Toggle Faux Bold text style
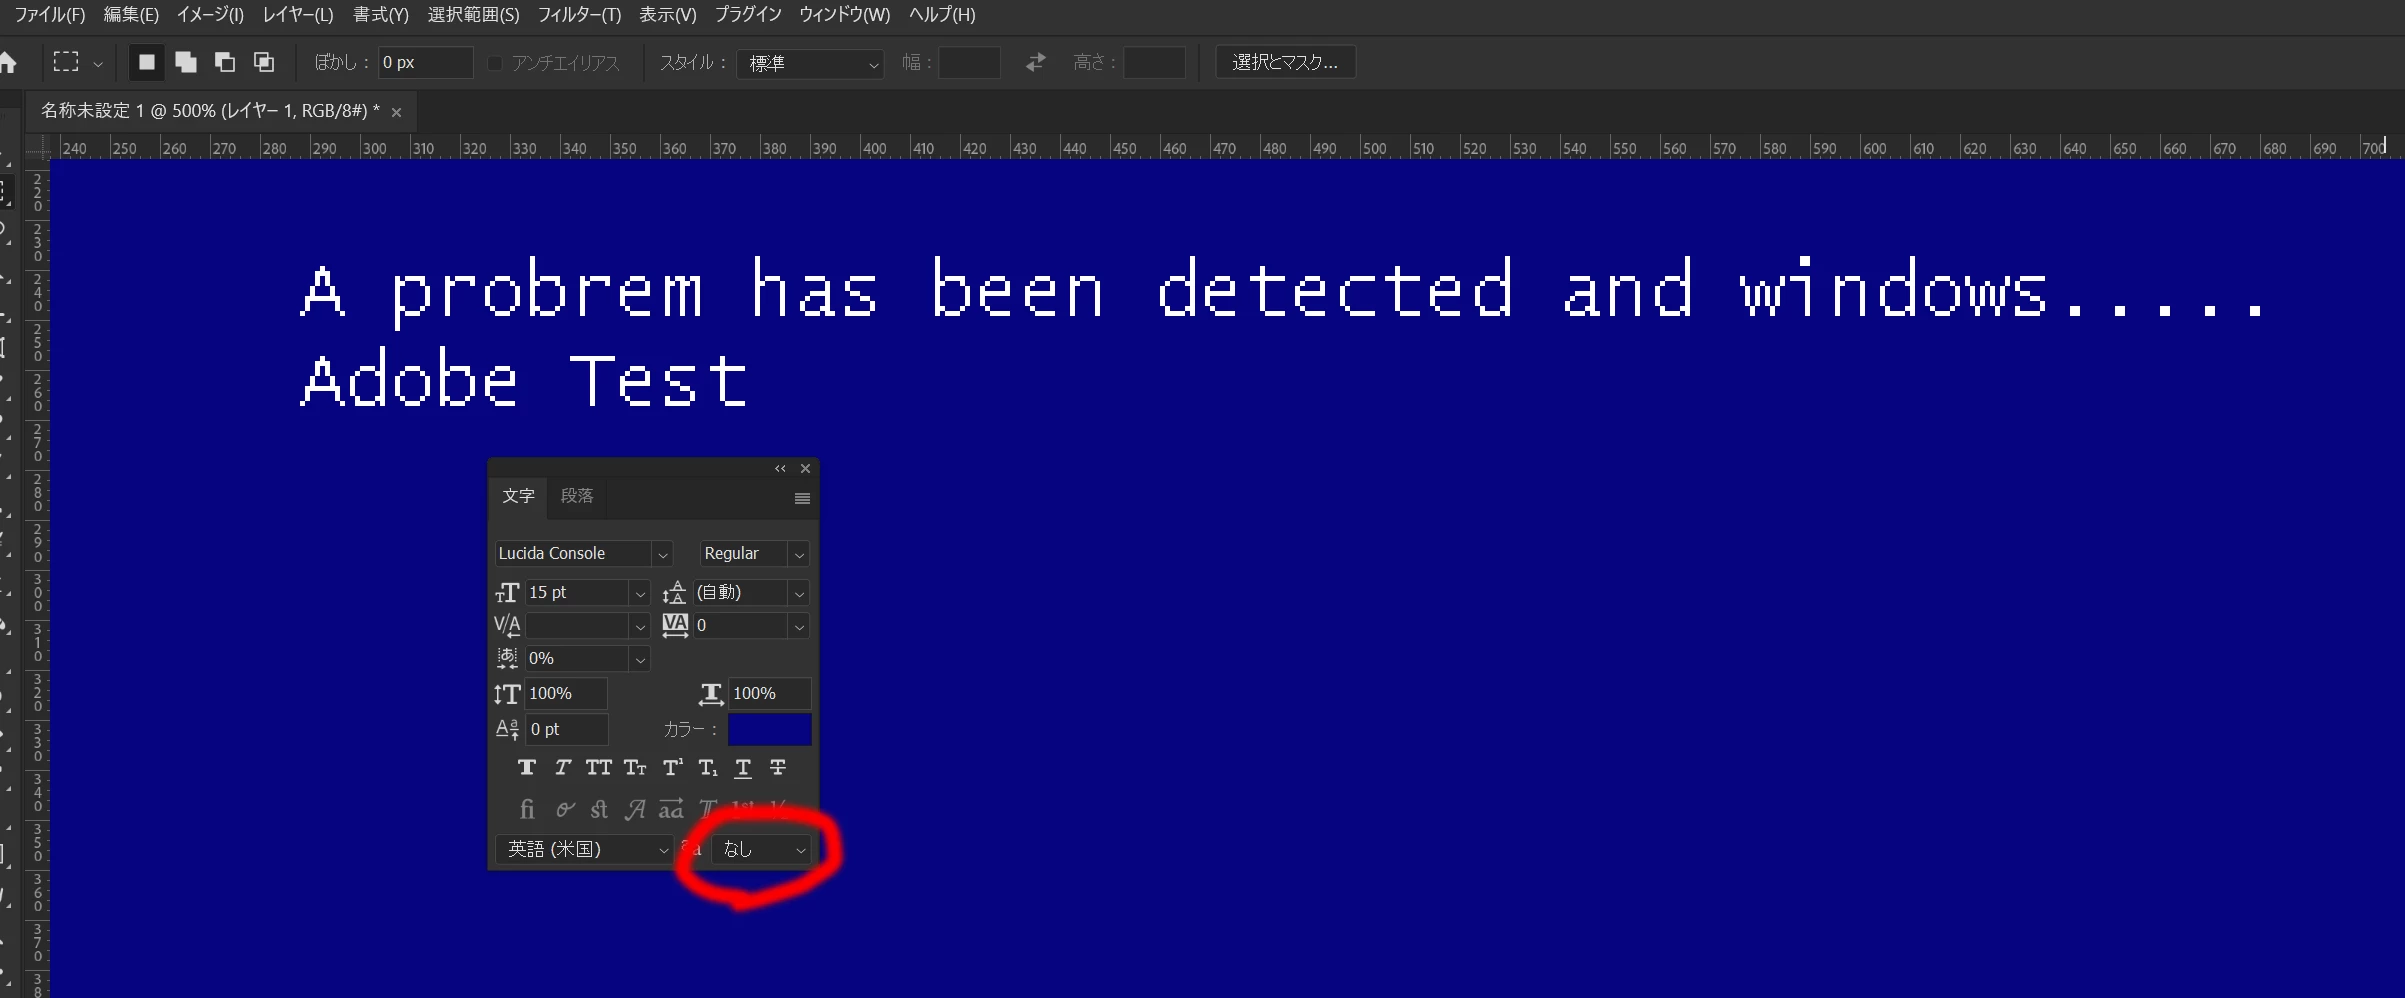Viewport: 2405px width, 998px height. pos(527,767)
